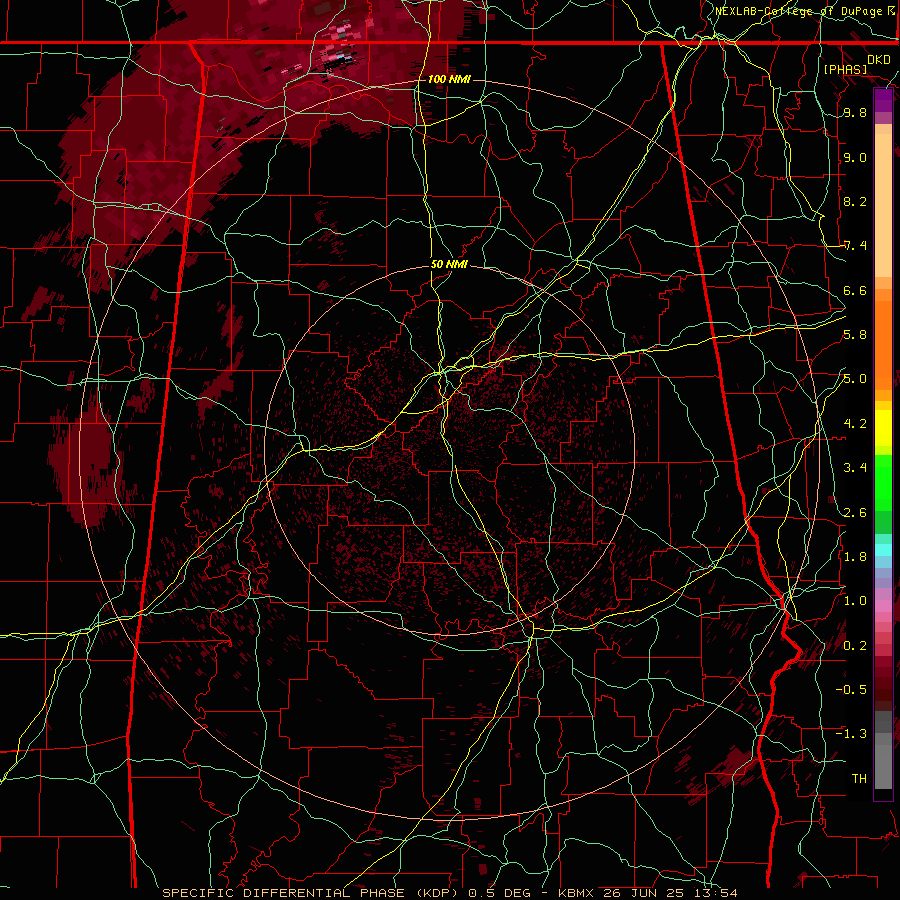
Task: Click the 3.4 value on the scale
Action: (855, 468)
